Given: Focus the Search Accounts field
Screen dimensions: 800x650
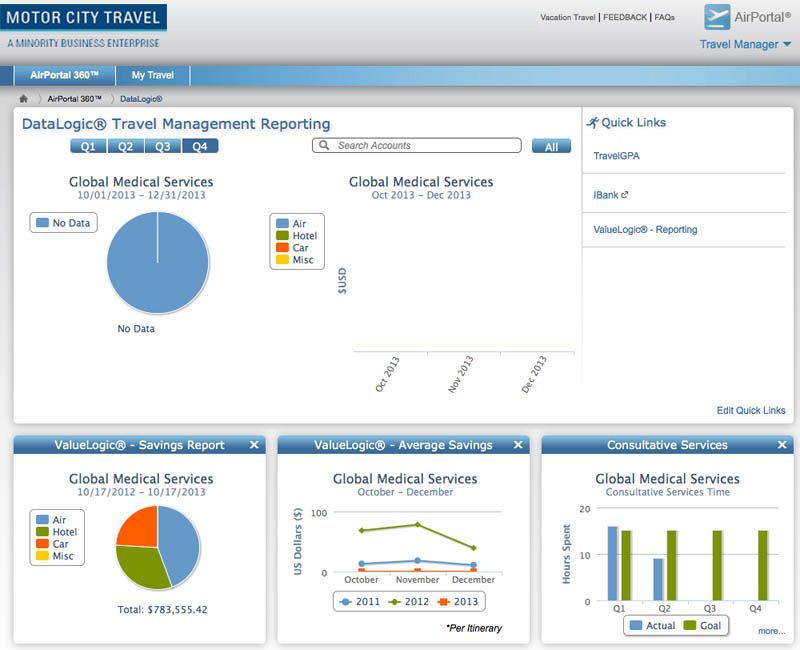Looking at the screenshot, I should 417,145.
